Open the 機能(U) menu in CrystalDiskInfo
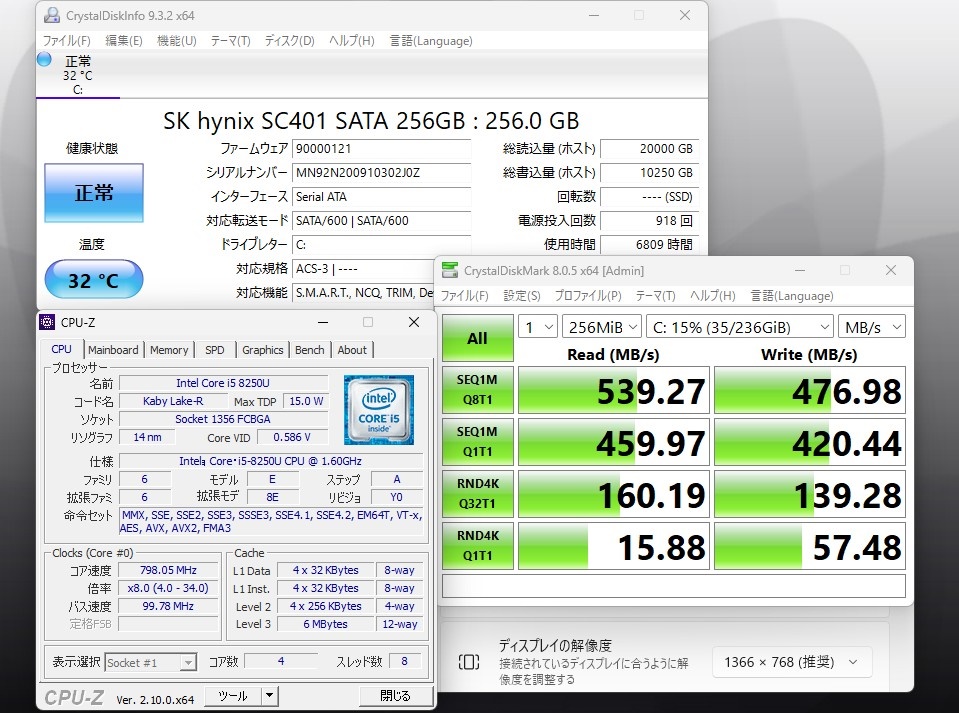The width and height of the screenshot is (959, 713). click(x=177, y=41)
